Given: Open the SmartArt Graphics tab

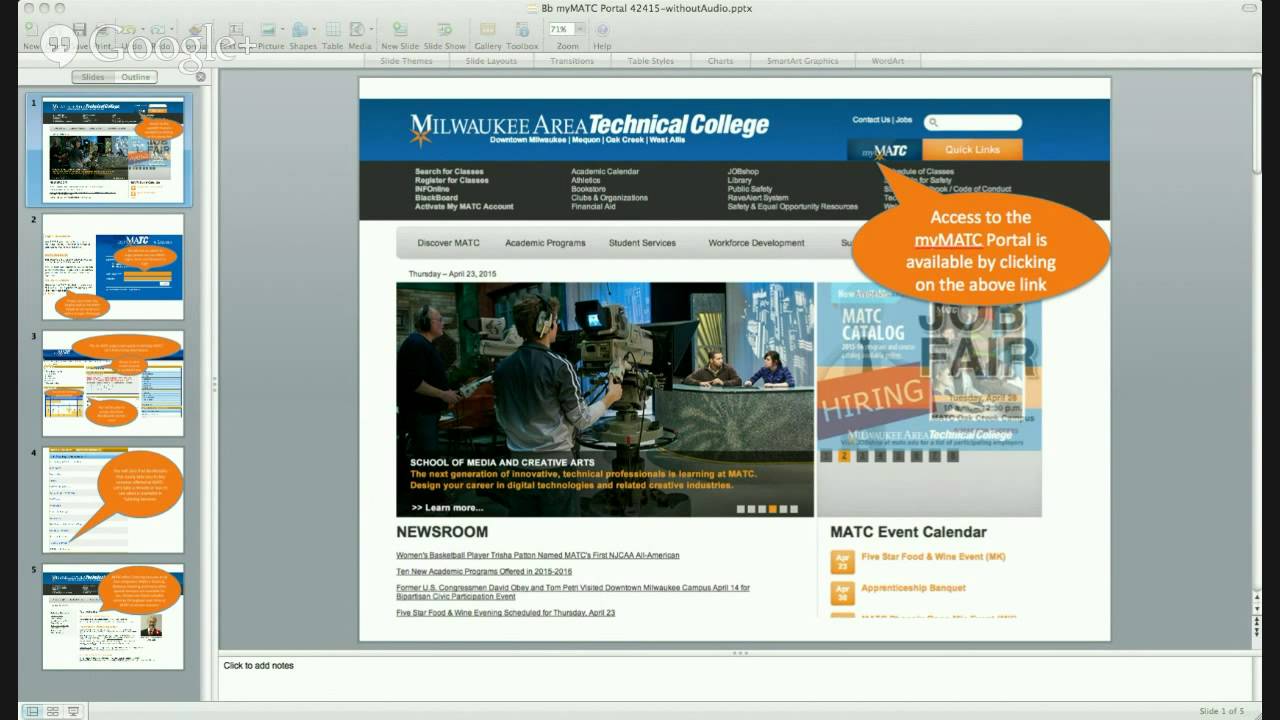Looking at the screenshot, I should pyautogui.click(x=802, y=61).
